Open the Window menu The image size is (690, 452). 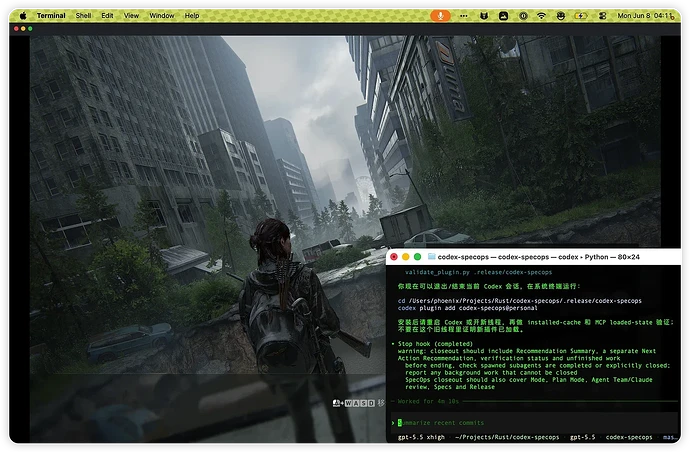(x=162, y=15)
